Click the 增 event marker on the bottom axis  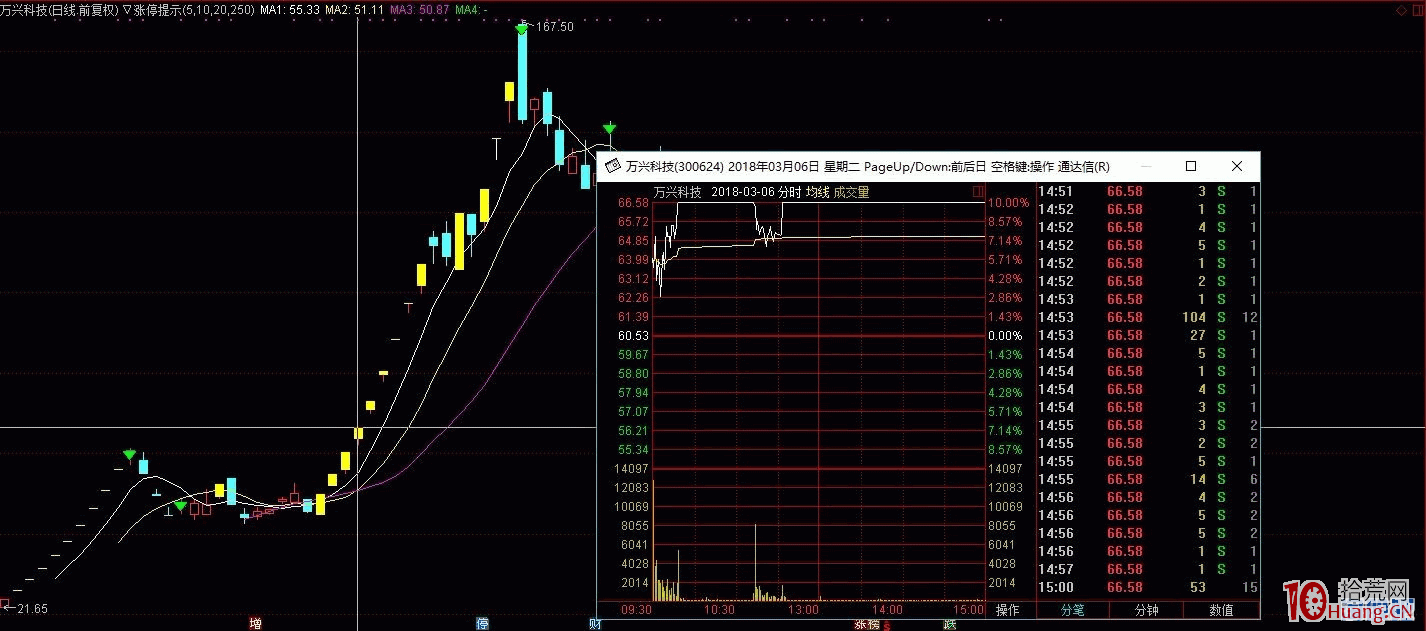[x=256, y=624]
